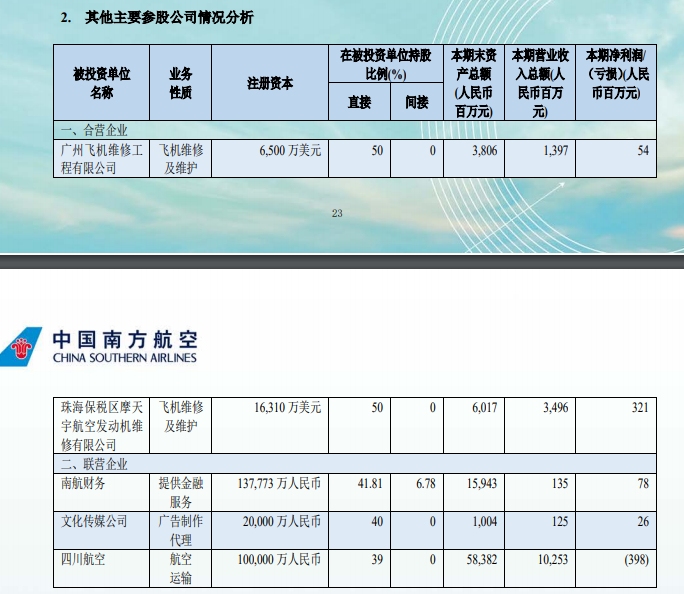Click the 40 direct holding value
The width and height of the screenshot is (684, 594).
(x=377, y=521)
